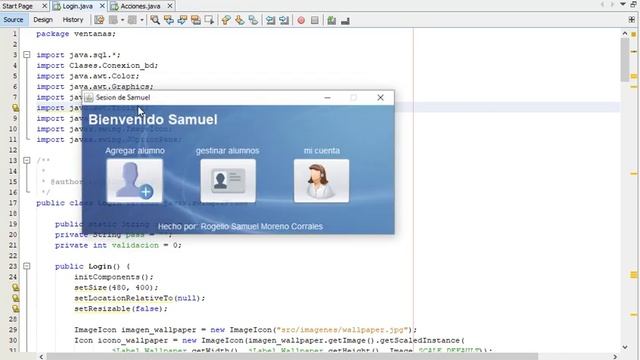Click the Forward navigation icon in editor toolbar
This screenshot has height=360, width=640.
(132, 20)
